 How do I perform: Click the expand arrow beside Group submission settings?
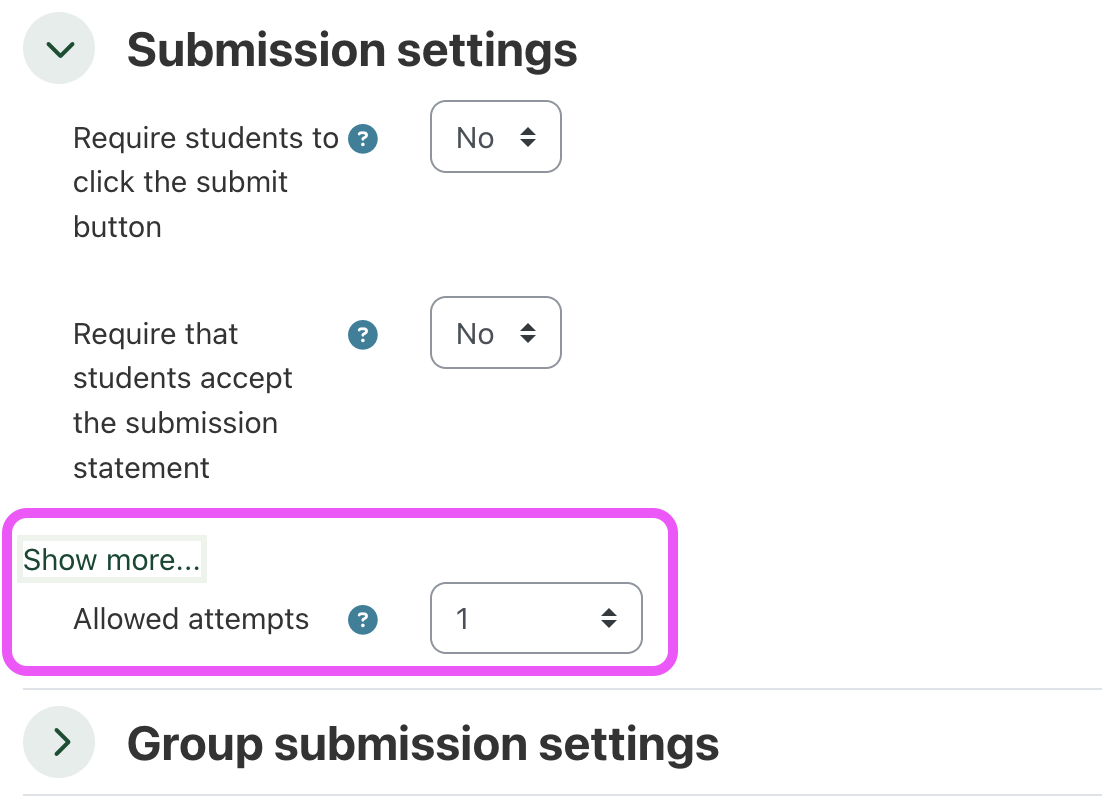point(58,742)
